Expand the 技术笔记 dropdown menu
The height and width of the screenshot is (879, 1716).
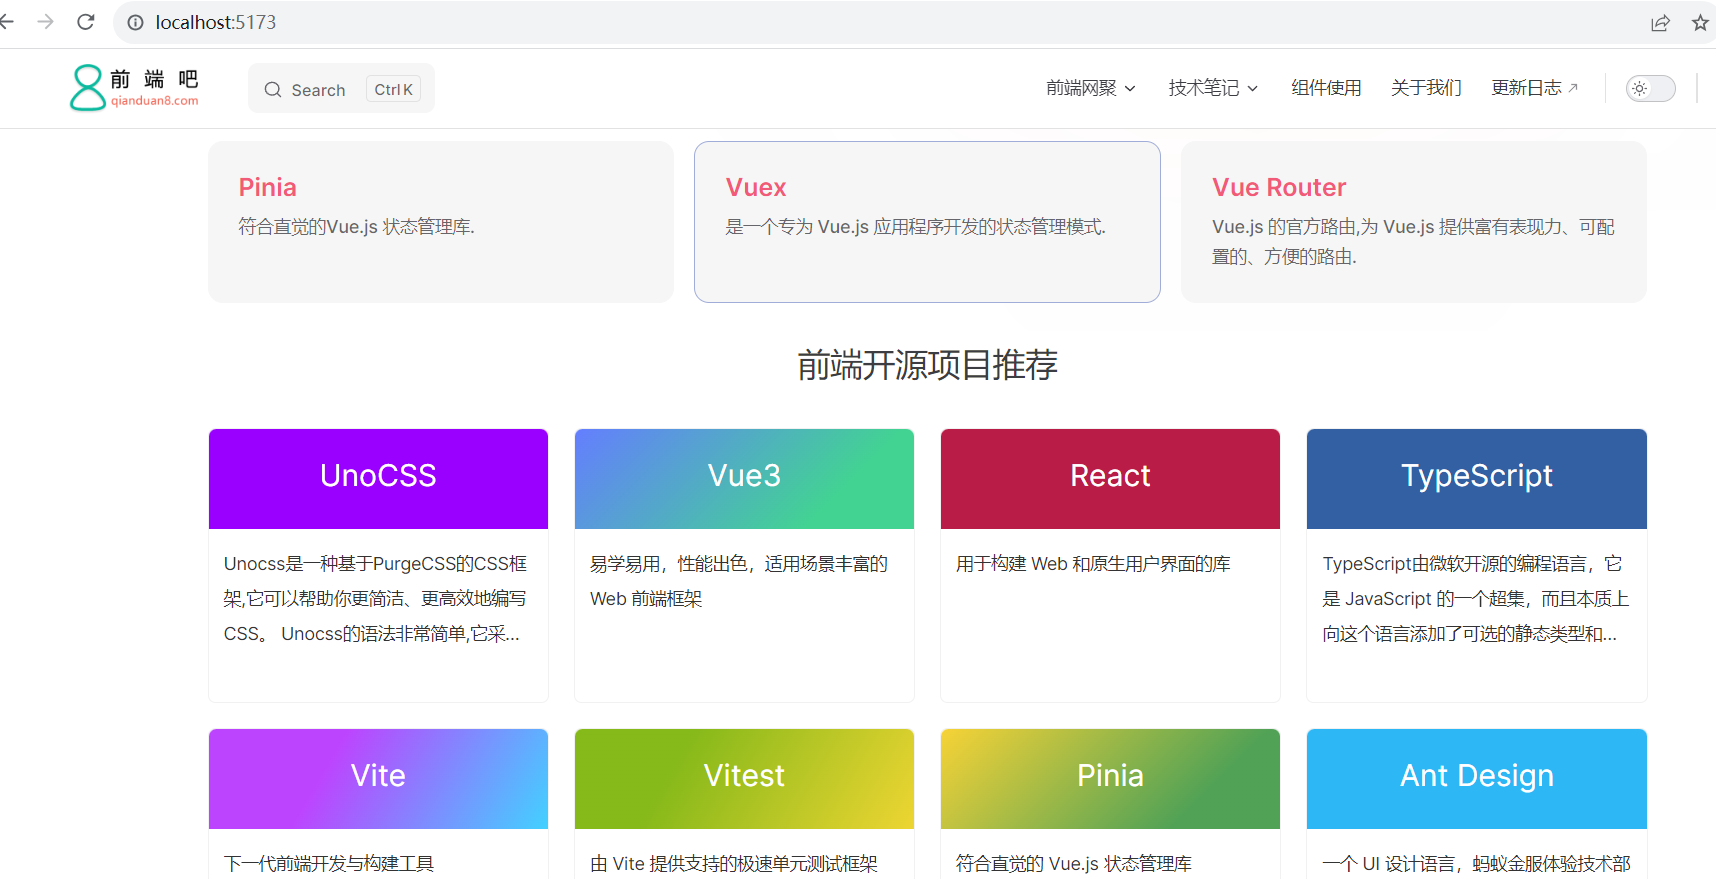(x=1213, y=88)
